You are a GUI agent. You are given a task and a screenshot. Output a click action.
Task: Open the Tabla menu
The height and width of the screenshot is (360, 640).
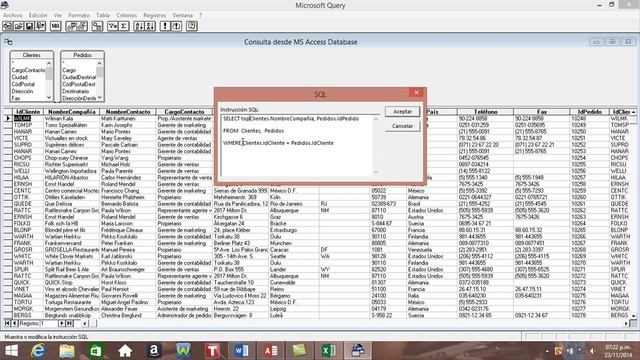coord(103,15)
